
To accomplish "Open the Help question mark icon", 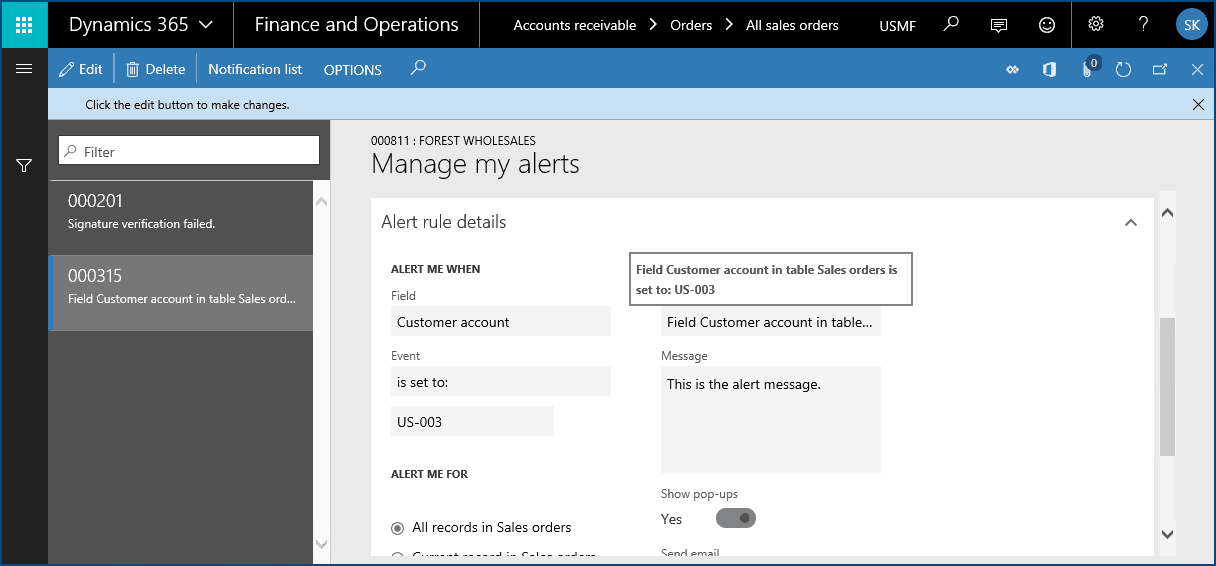I will point(1144,24).
